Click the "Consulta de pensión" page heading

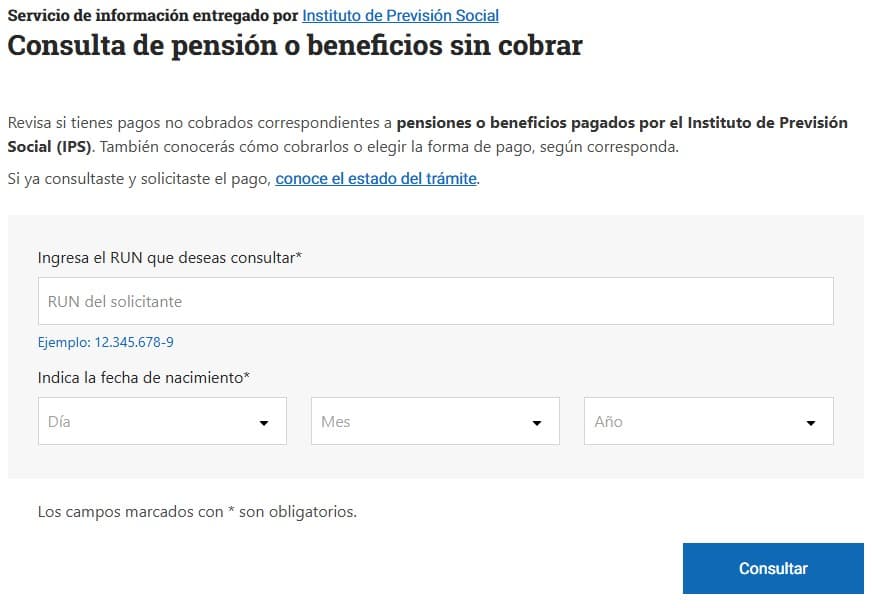(294, 46)
